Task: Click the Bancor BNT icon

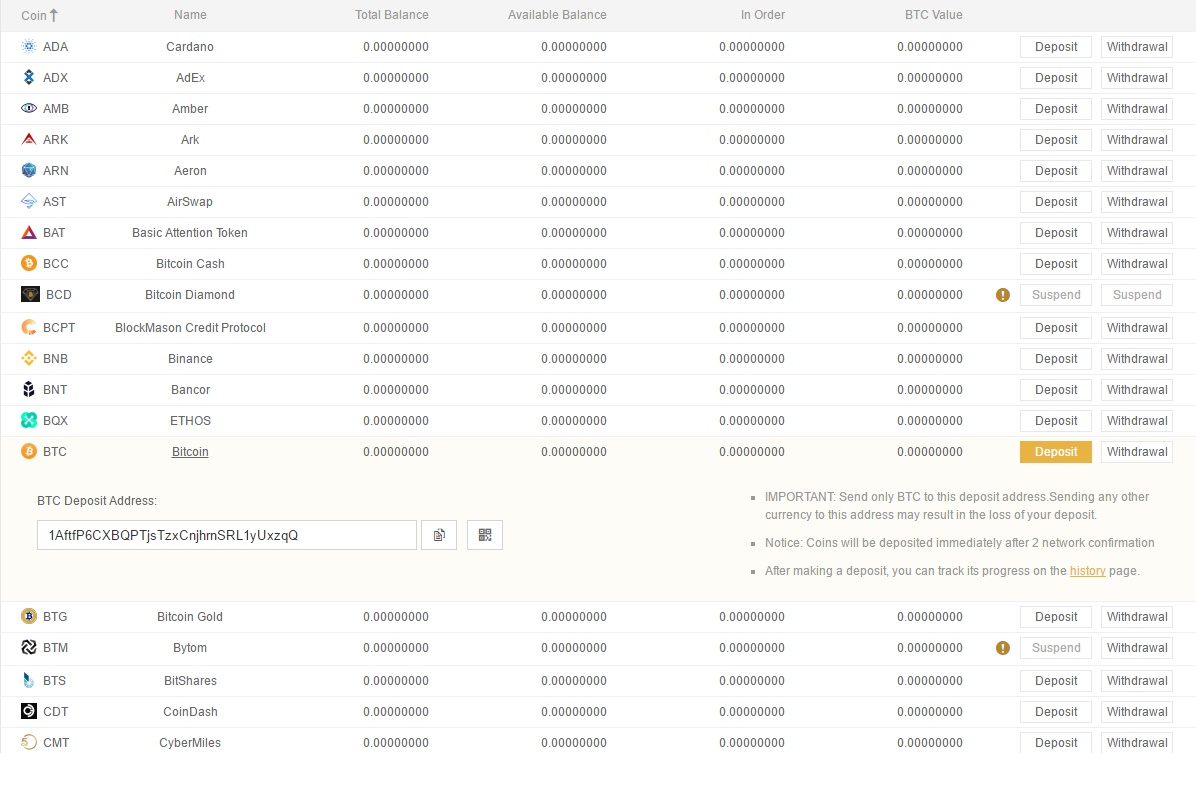Action: (29, 389)
